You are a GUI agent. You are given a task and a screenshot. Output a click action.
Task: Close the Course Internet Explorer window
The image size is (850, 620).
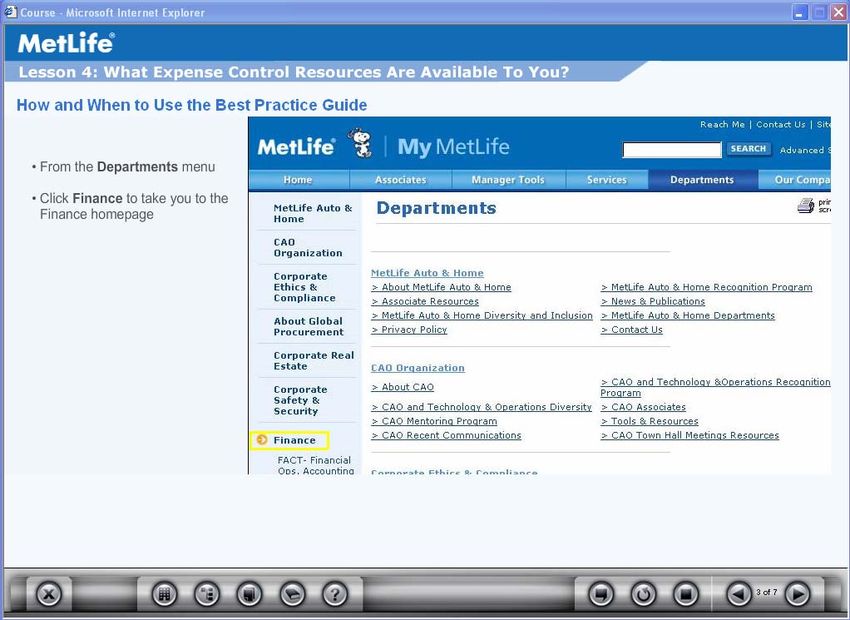(838, 12)
